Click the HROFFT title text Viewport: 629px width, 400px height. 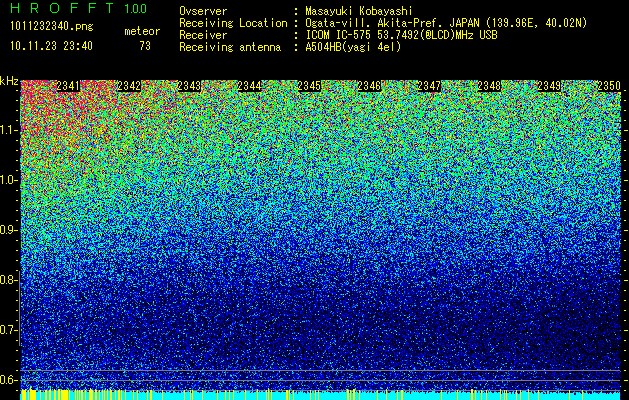coord(62,8)
